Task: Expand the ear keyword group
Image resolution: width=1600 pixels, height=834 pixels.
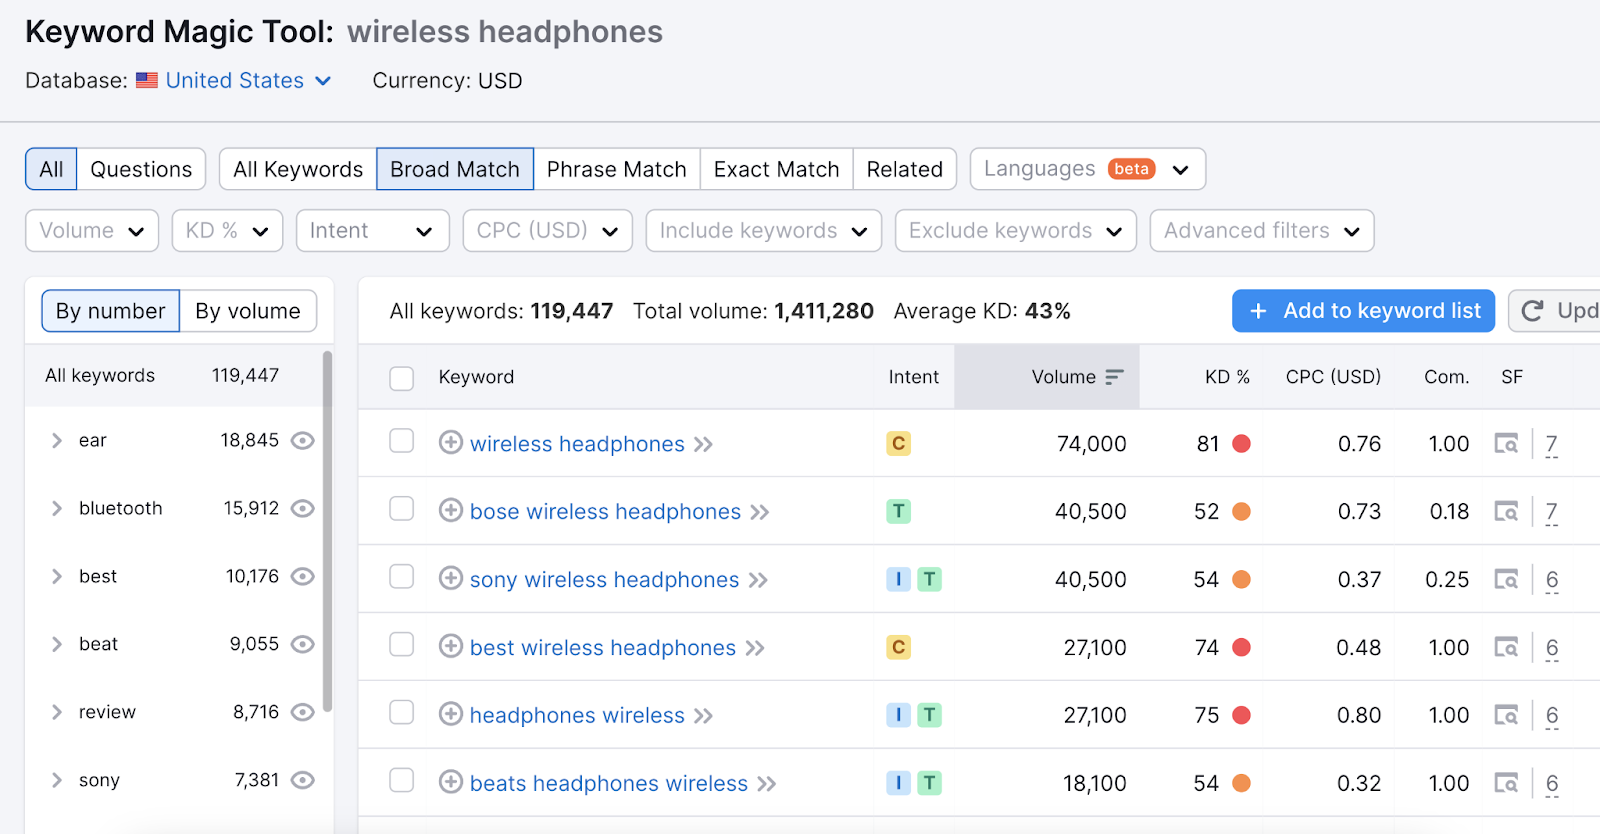Action: click(57, 441)
